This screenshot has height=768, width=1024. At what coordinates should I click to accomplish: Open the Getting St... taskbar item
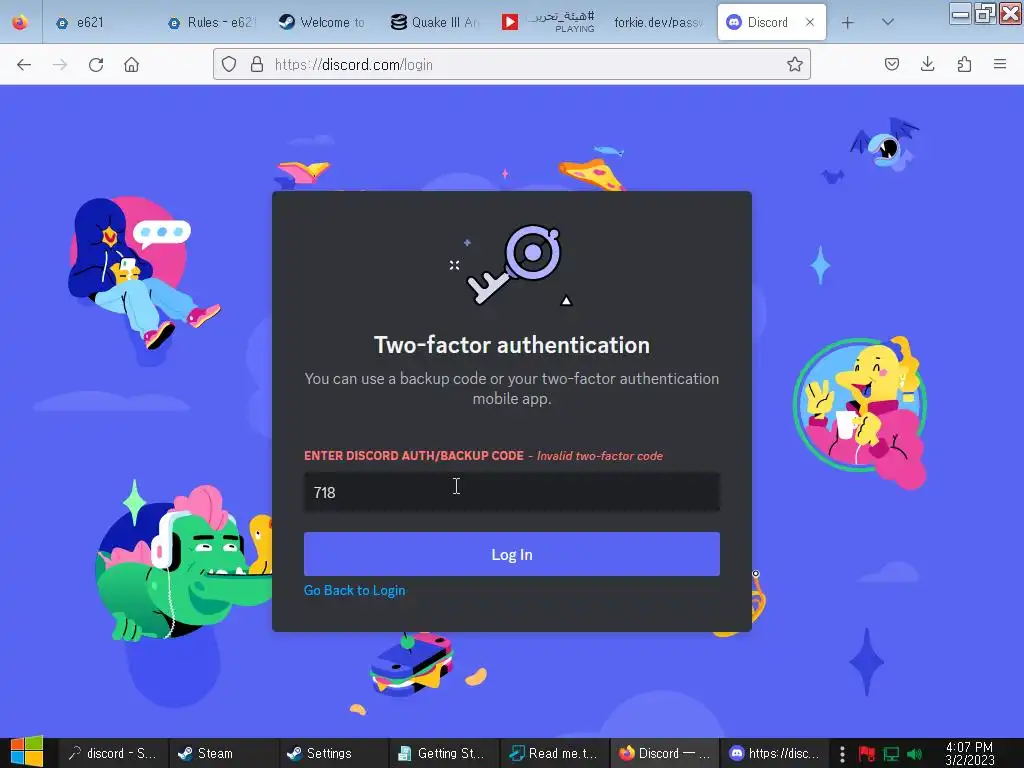pos(444,753)
